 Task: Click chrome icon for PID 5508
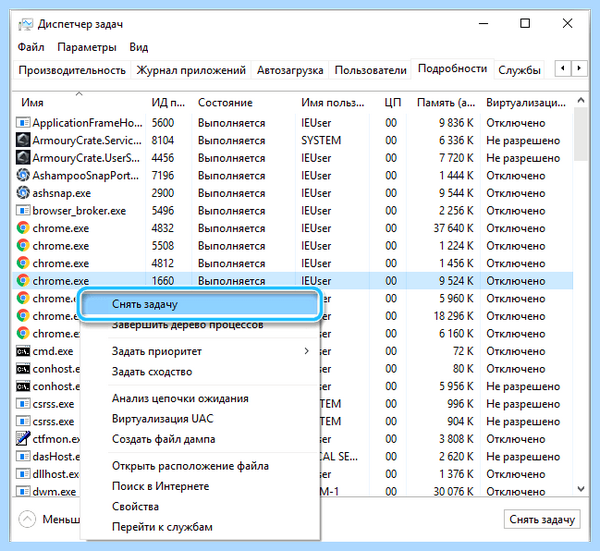(x=23, y=246)
